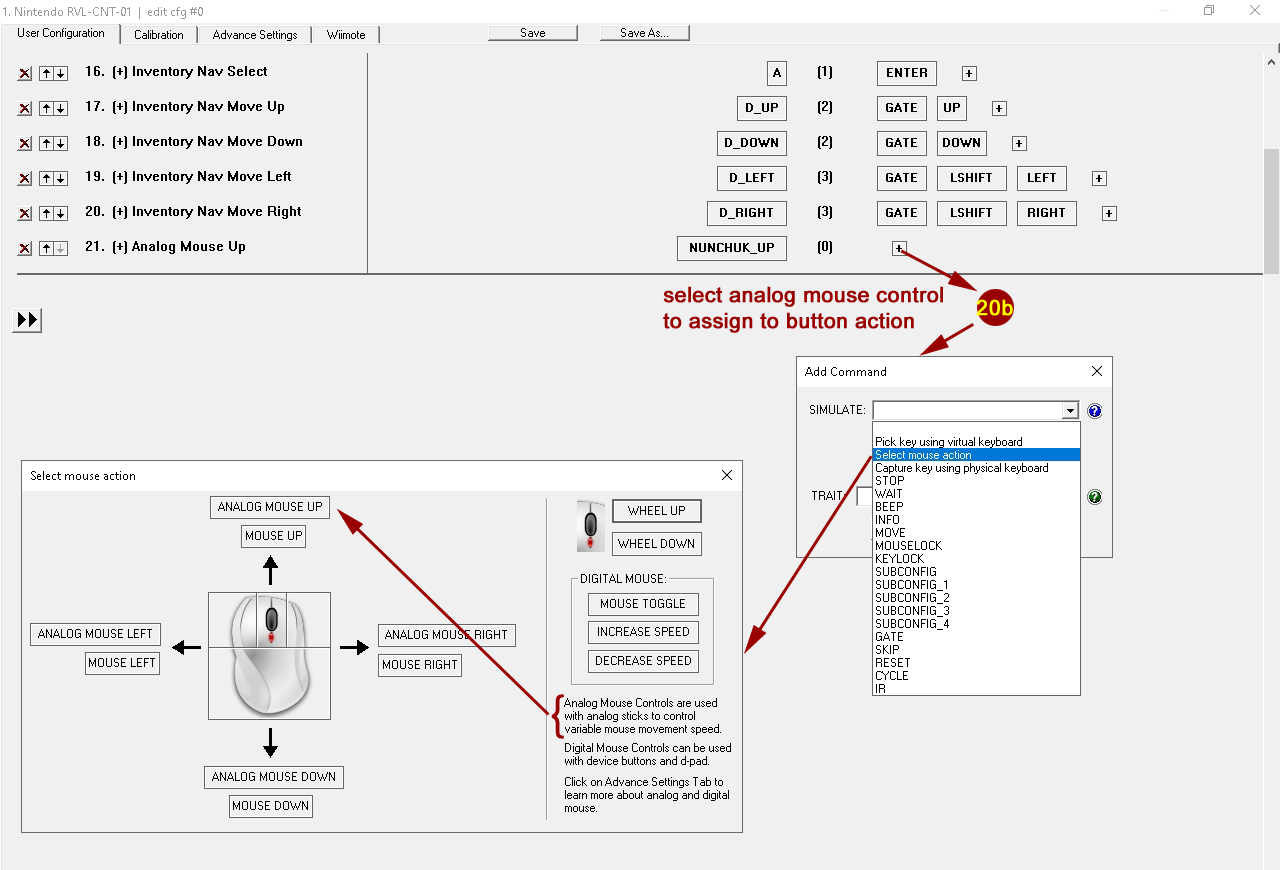Viewport: 1280px width, 870px height.
Task: Click the vertical scrollbar thumb of the list
Action: coord(1271,210)
